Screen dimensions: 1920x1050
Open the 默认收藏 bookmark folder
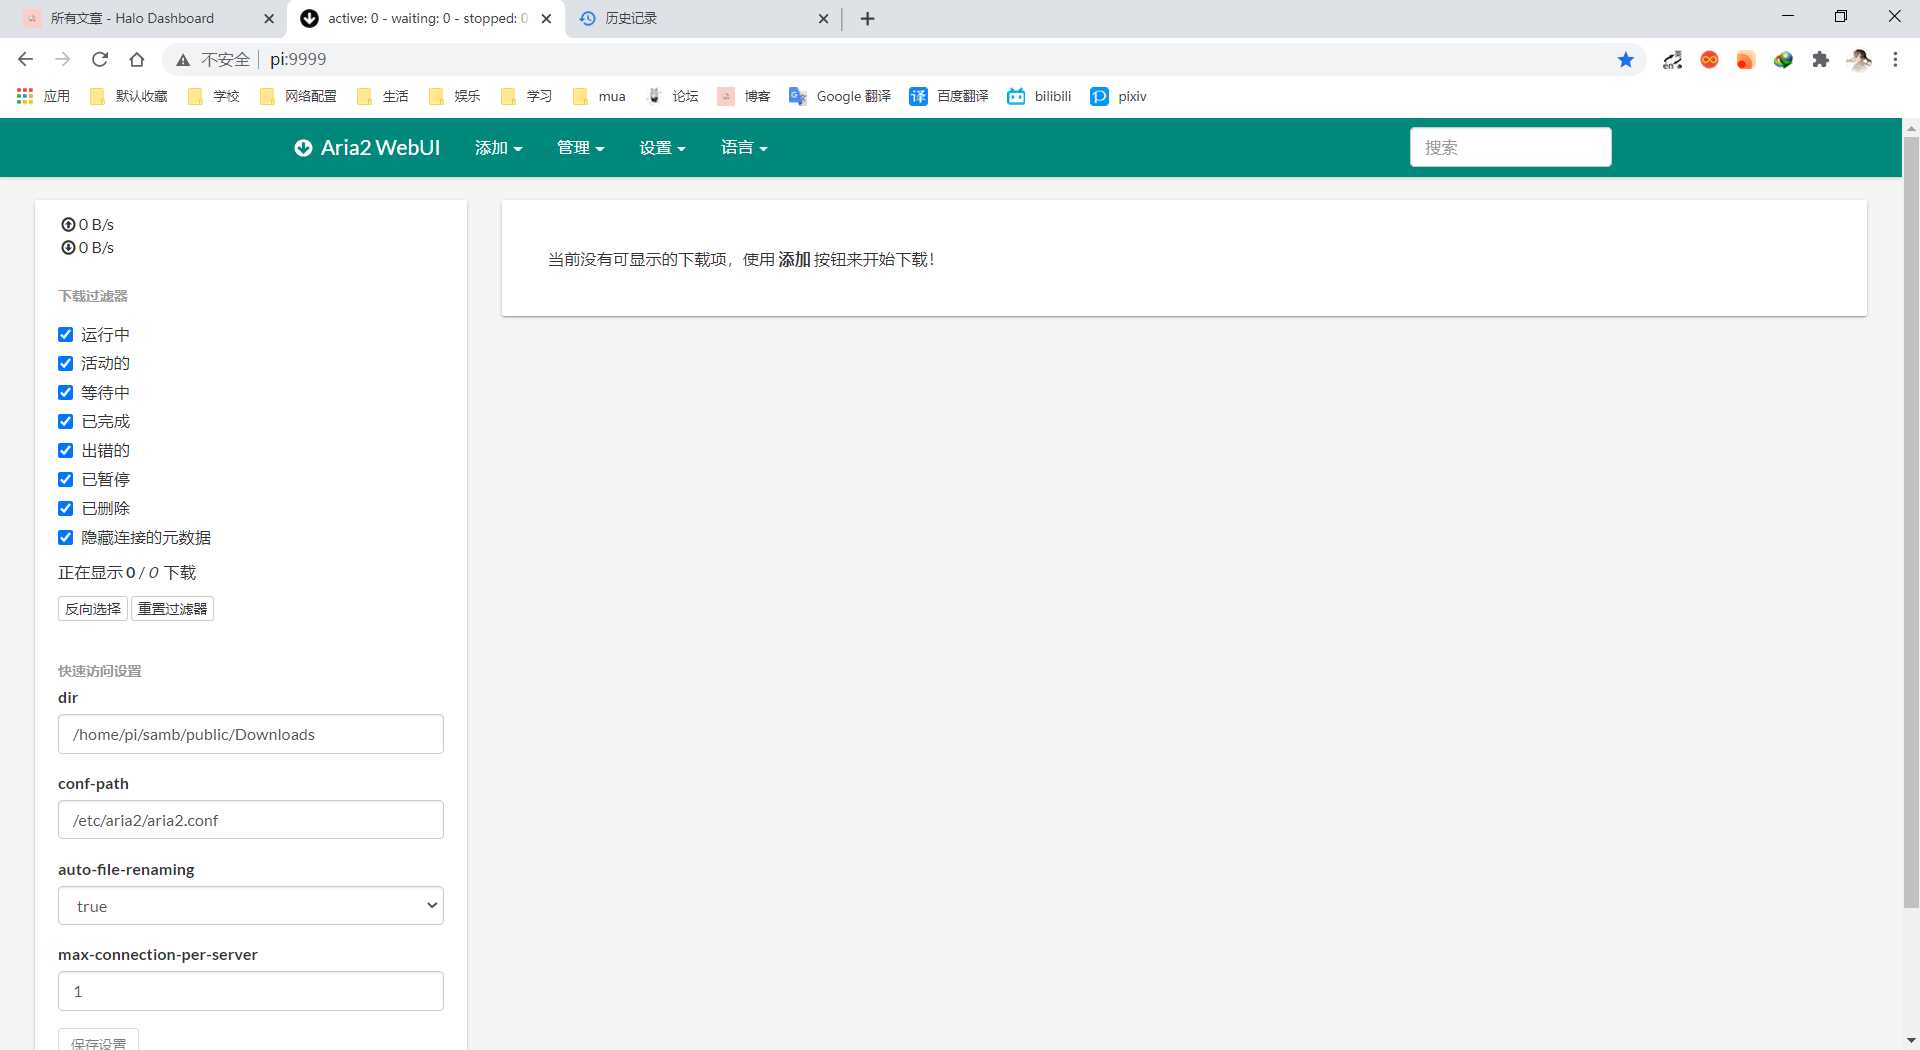pos(128,96)
